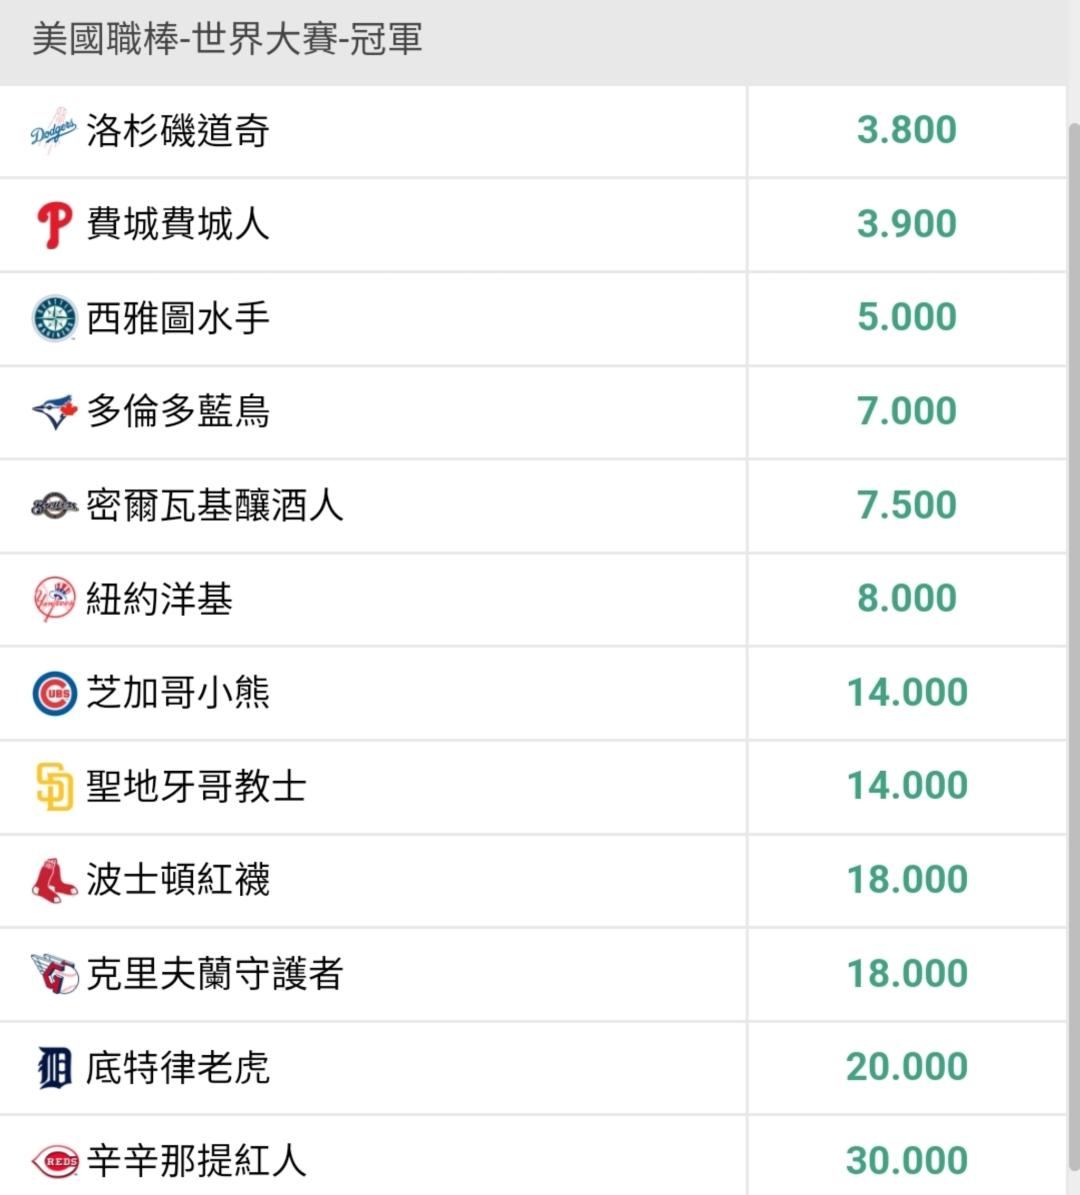Pick the 7.500 odds for 密爾瓦基釀酒人
The width and height of the screenshot is (1080, 1195).
(x=906, y=505)
